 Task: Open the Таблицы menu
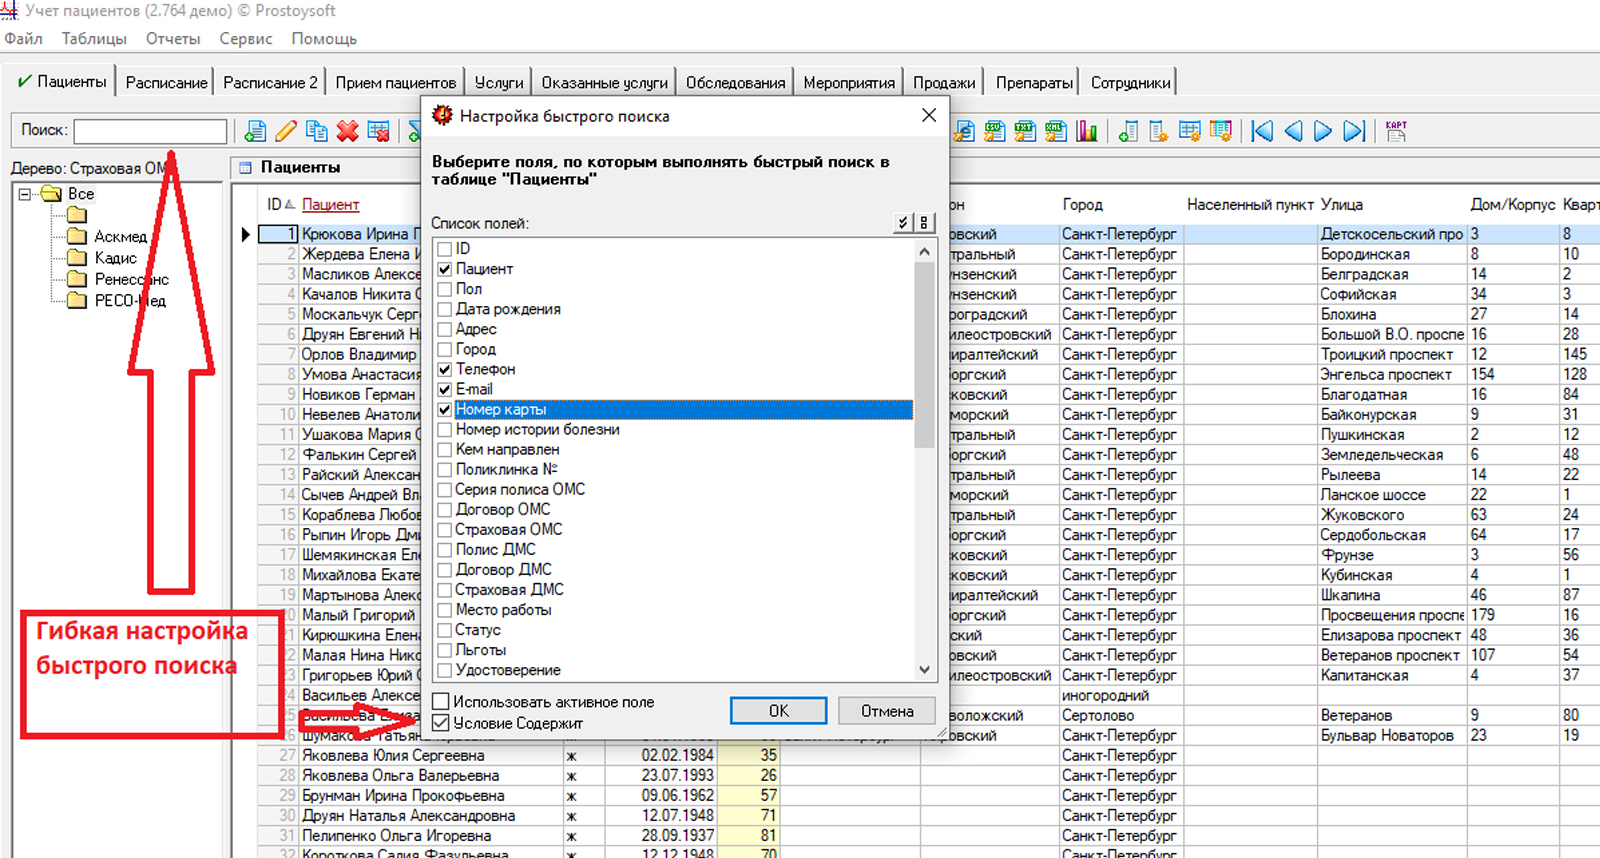click(94, 39)
